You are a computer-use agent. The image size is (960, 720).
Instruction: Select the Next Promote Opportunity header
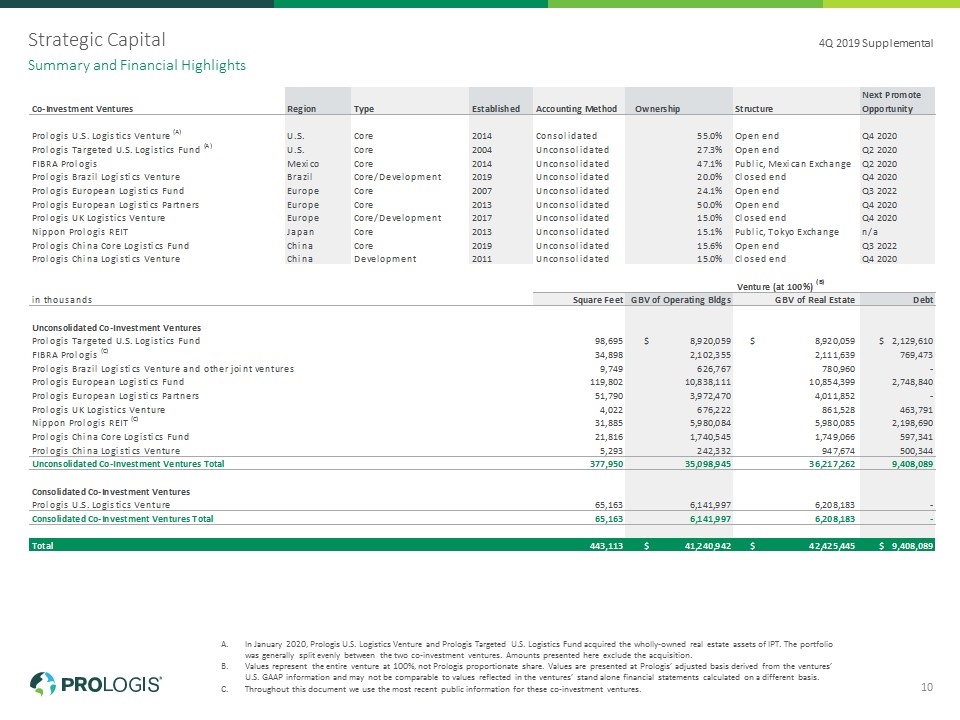(x=891, y=102)
